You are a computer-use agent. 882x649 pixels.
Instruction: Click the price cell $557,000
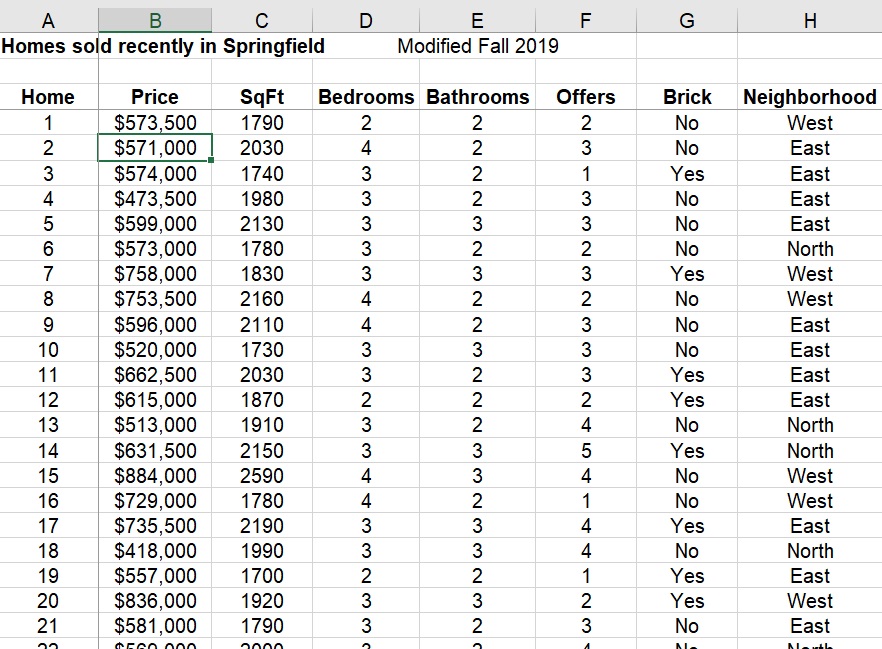[155, 576]
